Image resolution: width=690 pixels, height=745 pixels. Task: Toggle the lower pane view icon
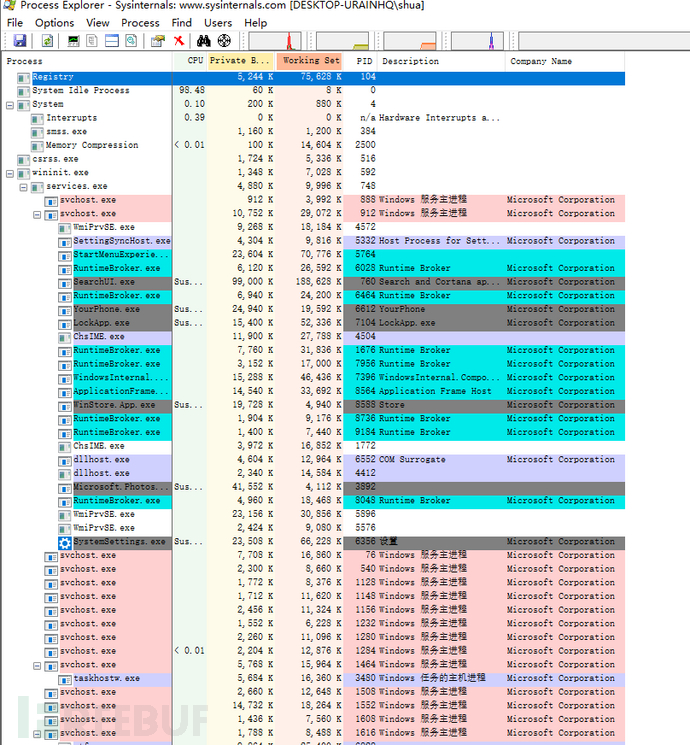(x=112, y=40)
